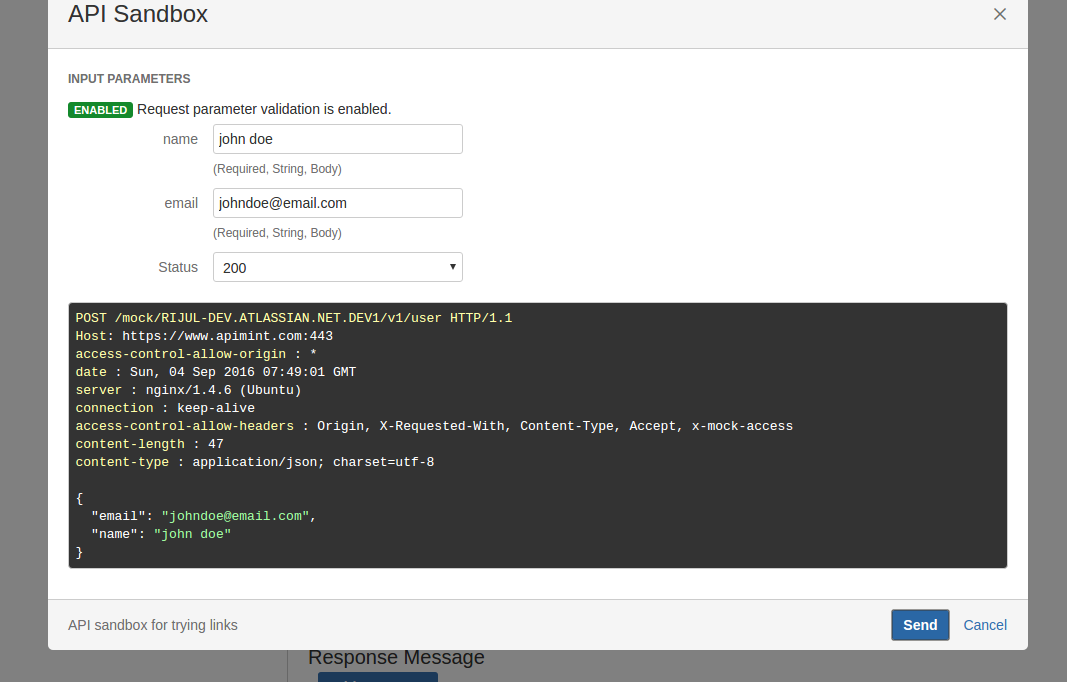Click the Response Message heading behind the dialog
This screenshot has width=1067, height=682.
tap(396, 657)
